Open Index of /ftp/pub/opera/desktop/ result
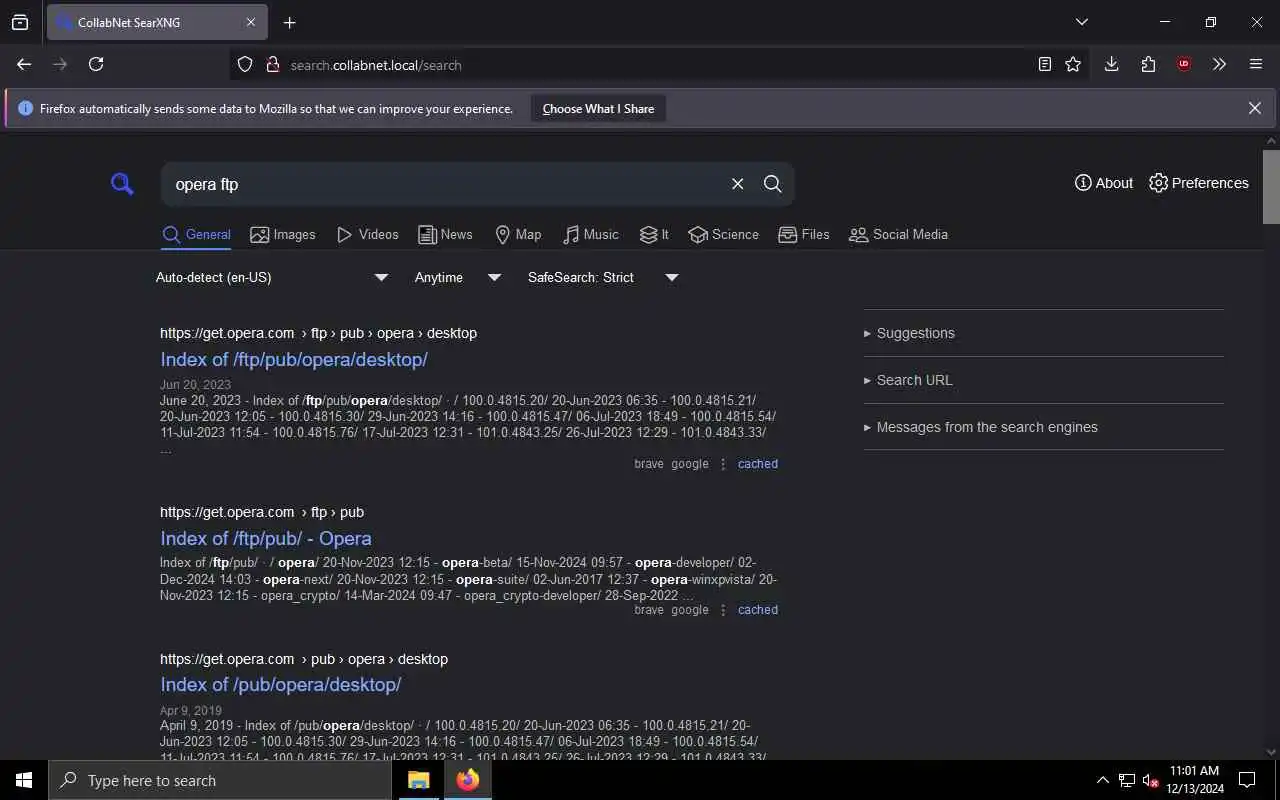The width and height of the screenshot is (1280, 800). point(294,359)
